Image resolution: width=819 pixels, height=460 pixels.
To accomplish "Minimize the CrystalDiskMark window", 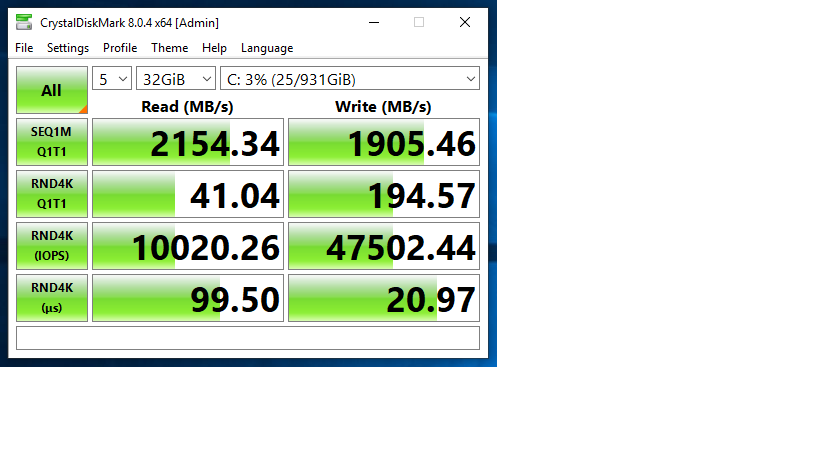I will pos(374,22).
